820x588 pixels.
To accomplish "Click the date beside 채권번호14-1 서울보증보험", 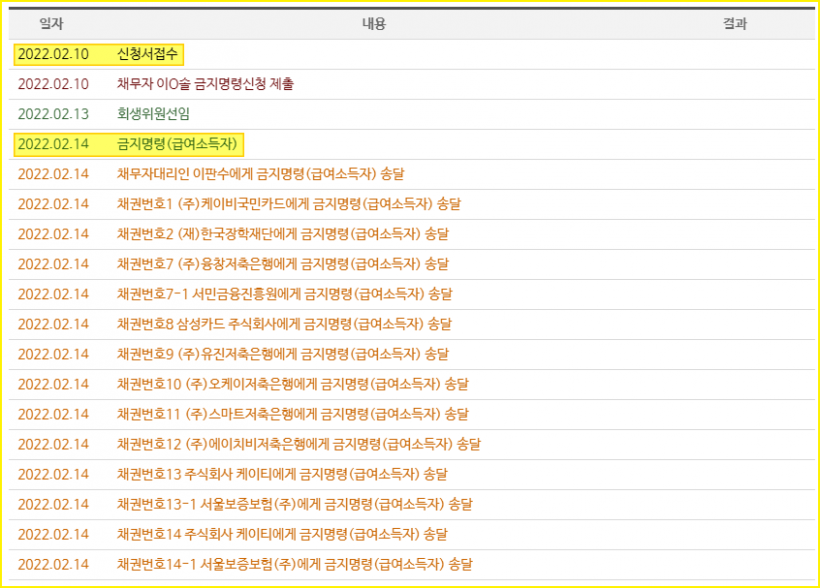I will [53, 564].
